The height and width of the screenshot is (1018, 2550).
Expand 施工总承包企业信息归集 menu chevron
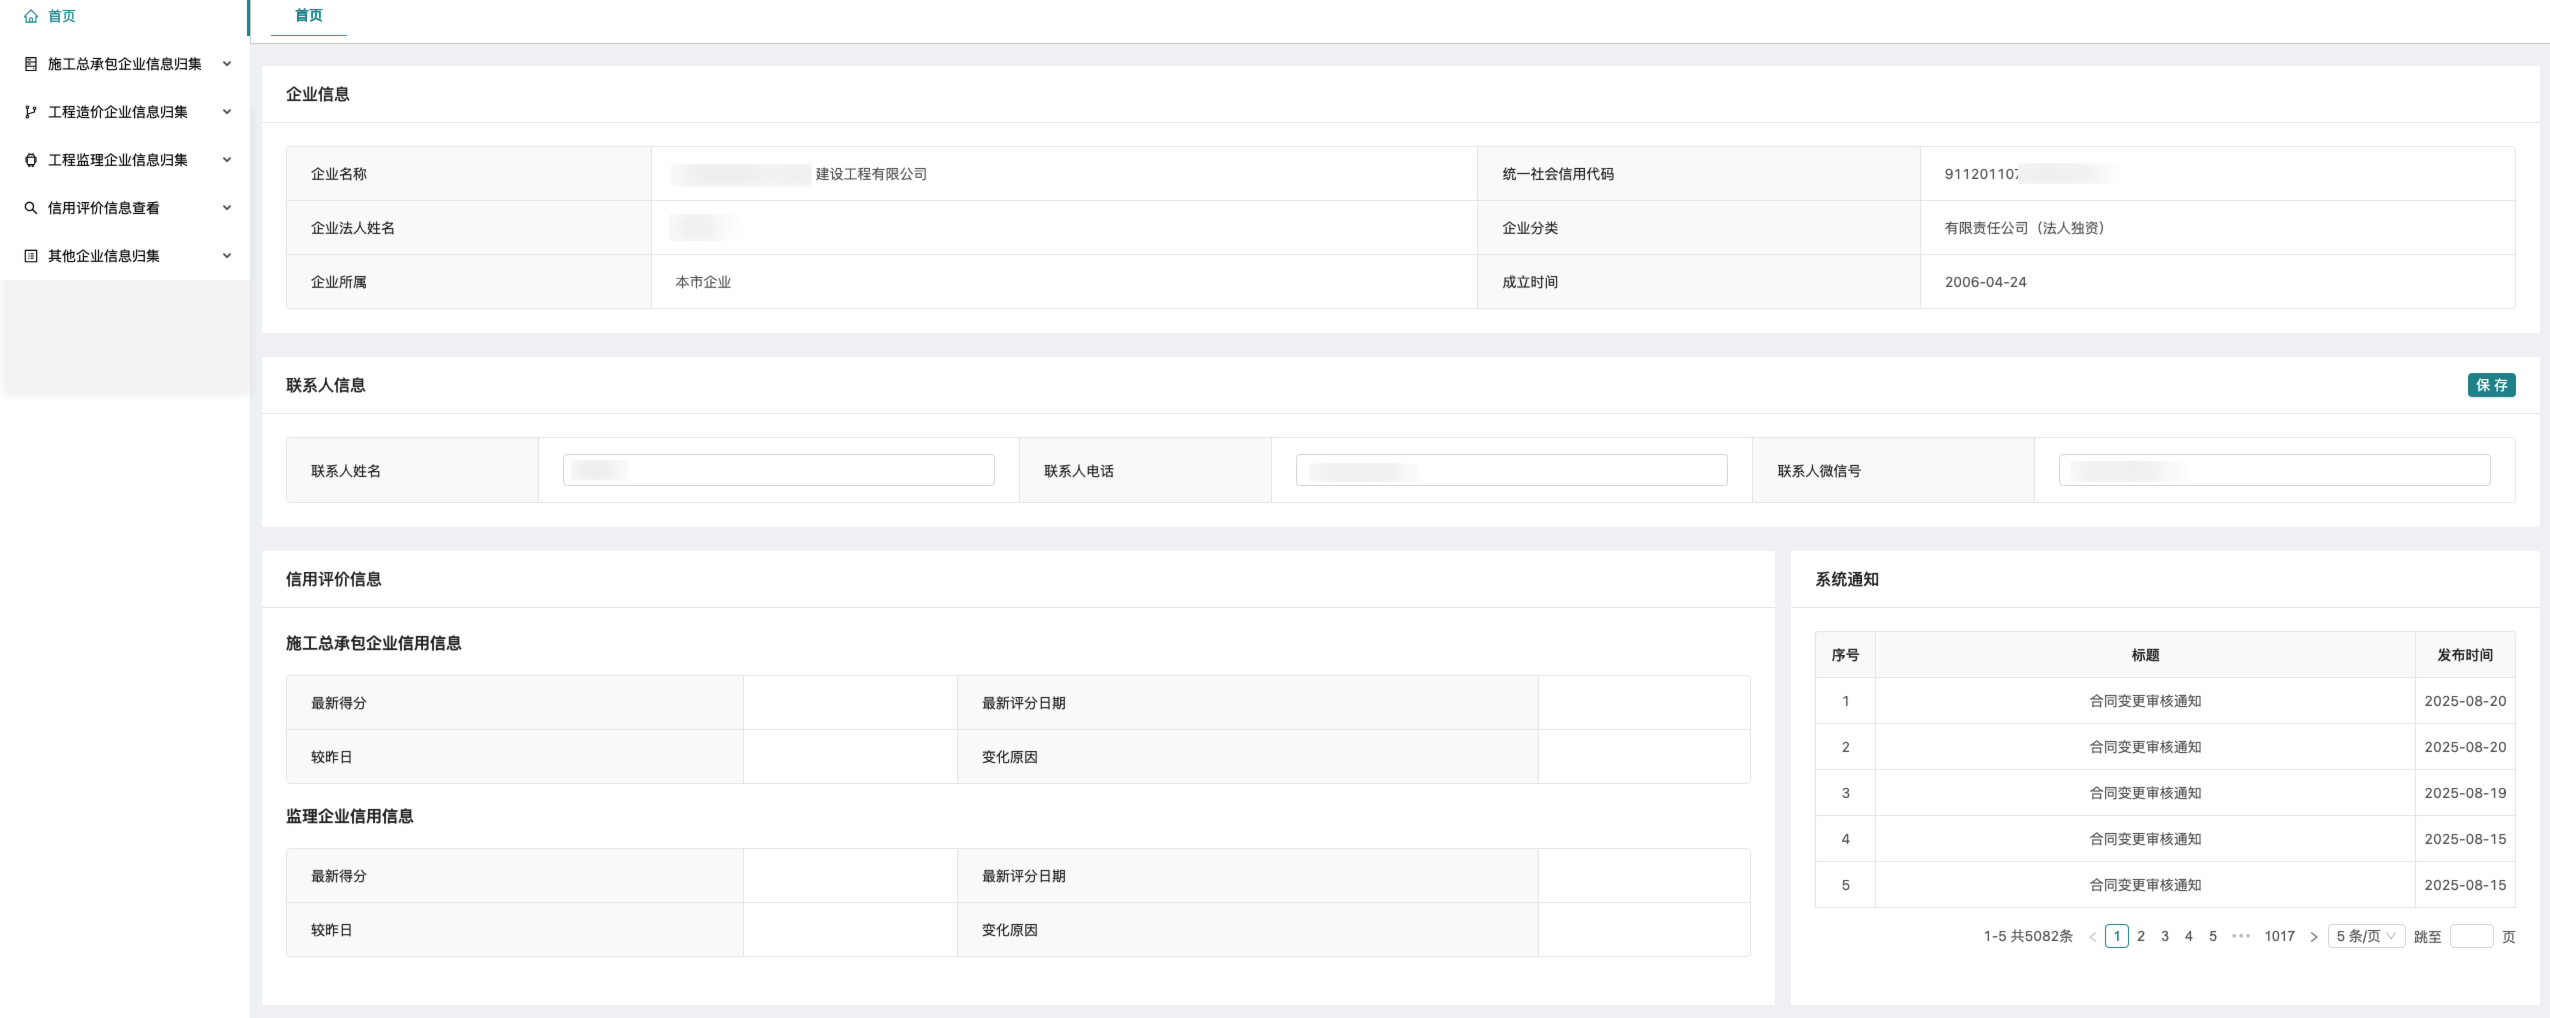coord(227,64)
